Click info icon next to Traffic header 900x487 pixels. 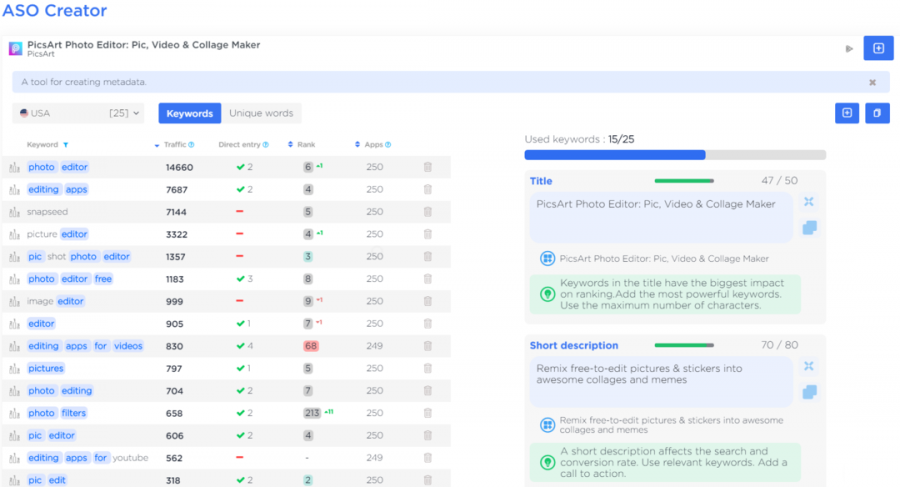pyautogui.click(x=191, y=145)
